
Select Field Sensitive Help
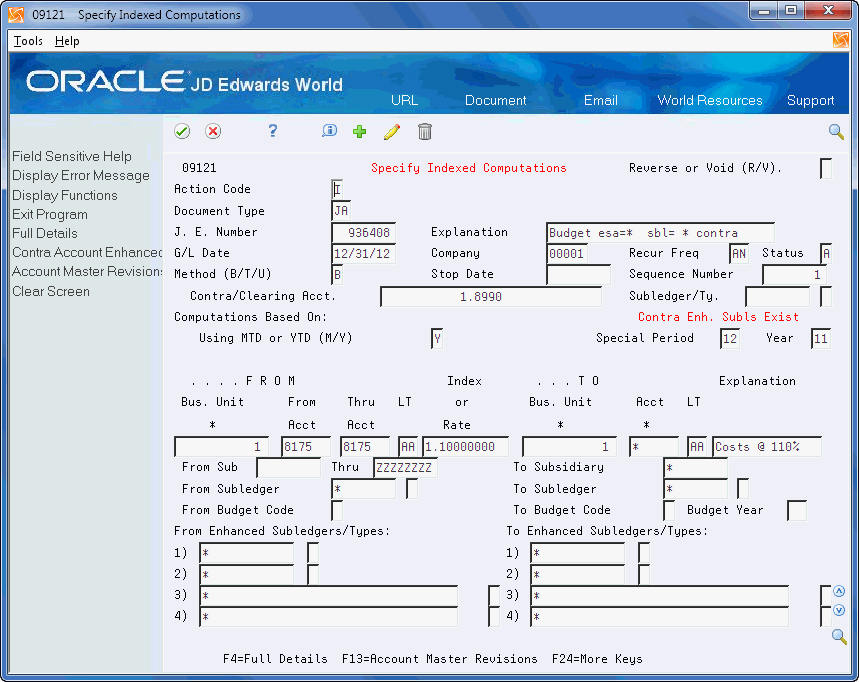click(x=72, y=157)
